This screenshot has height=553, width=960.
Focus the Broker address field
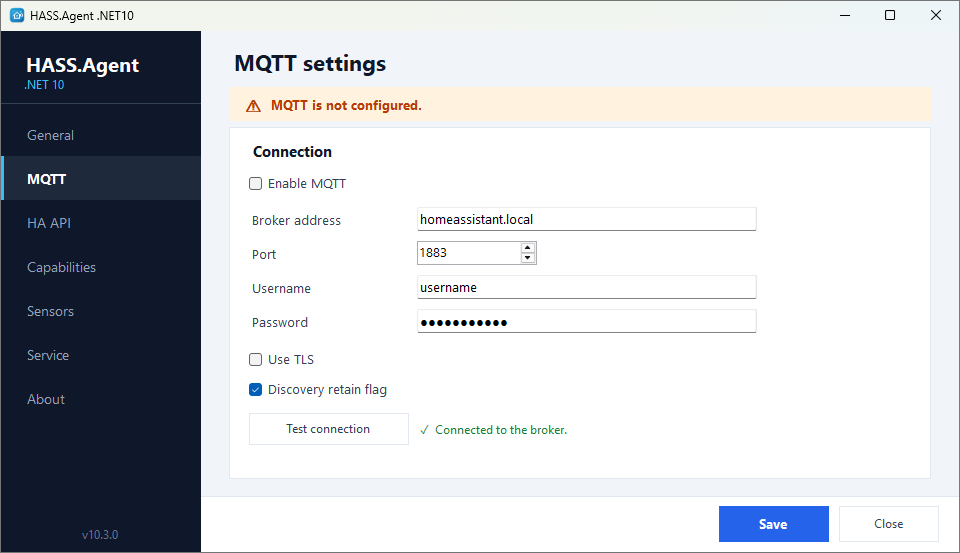pos(587,219)
